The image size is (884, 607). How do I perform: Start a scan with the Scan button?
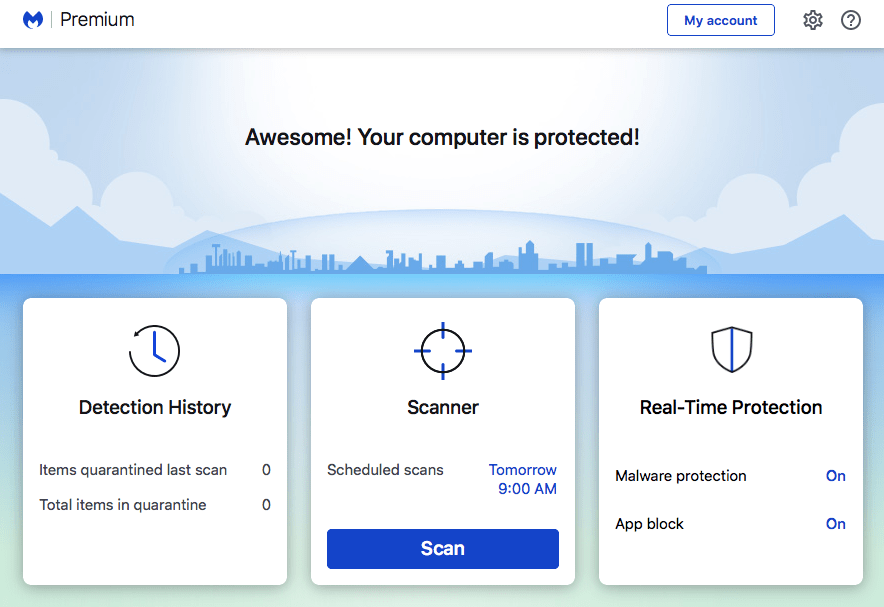(x=443, y=549)
